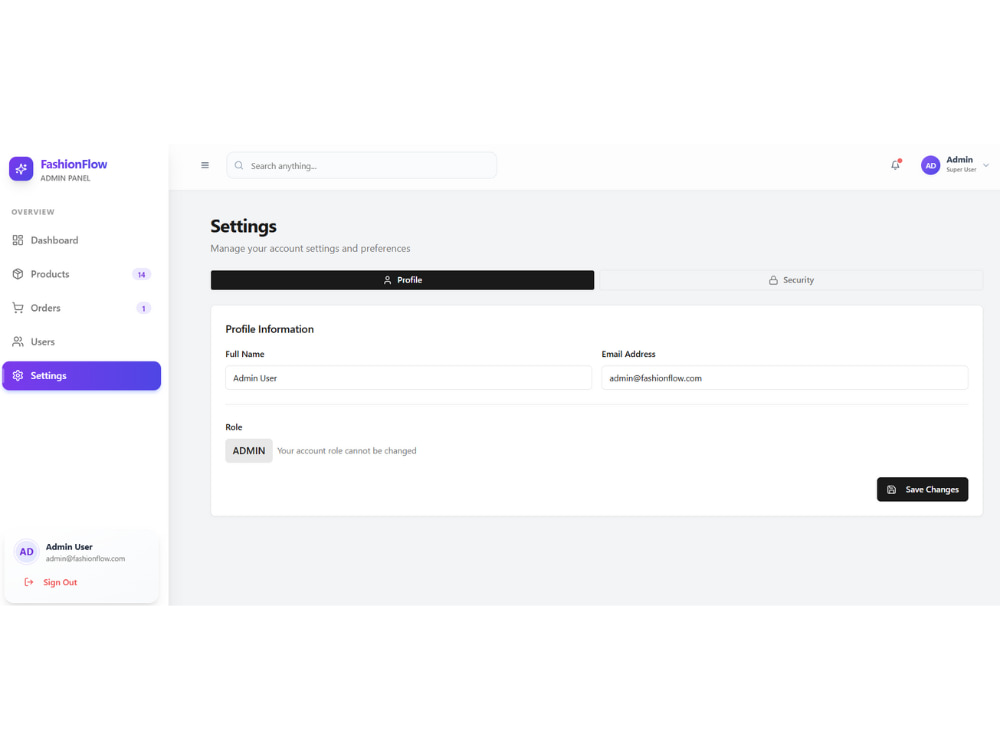
Task: Click the Full Name input field
Action: [408, 378]
